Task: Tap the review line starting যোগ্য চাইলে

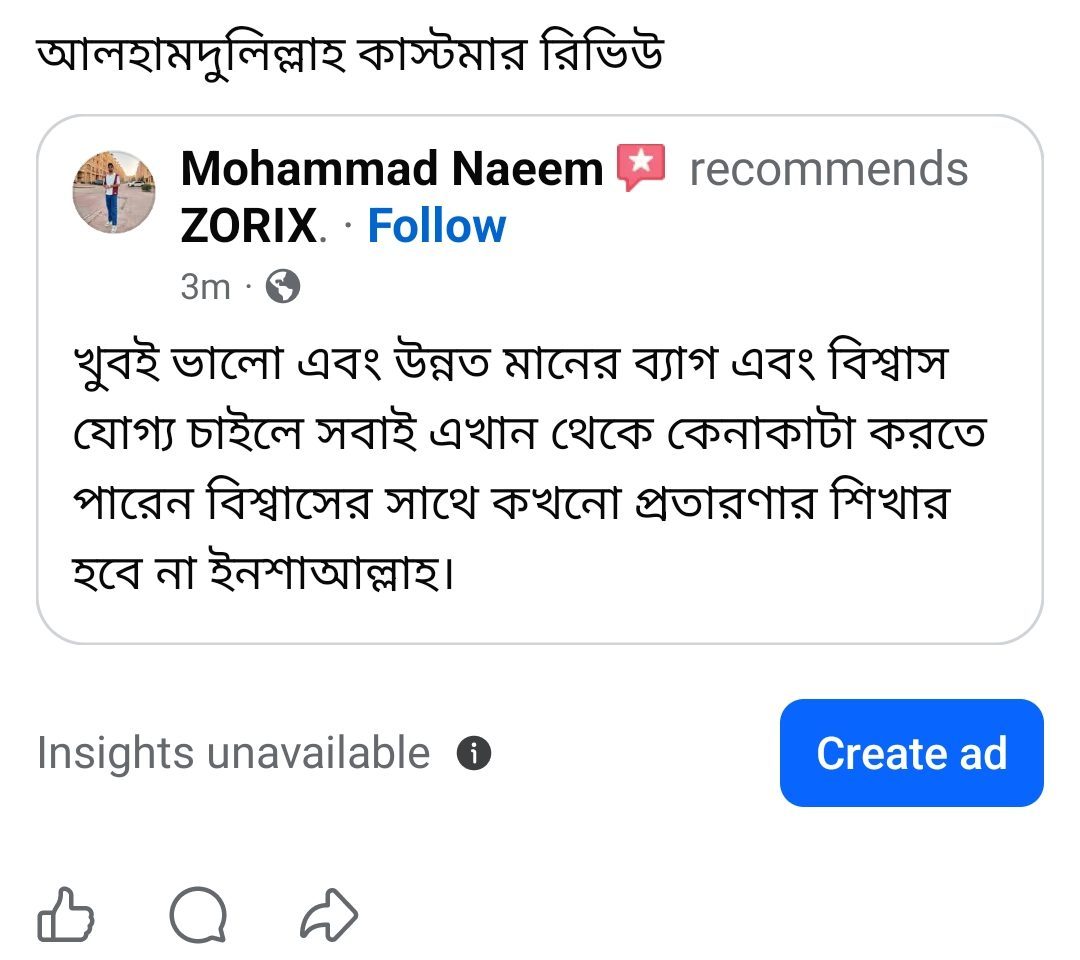Action: pyautogui.click(x=530, y=434)
